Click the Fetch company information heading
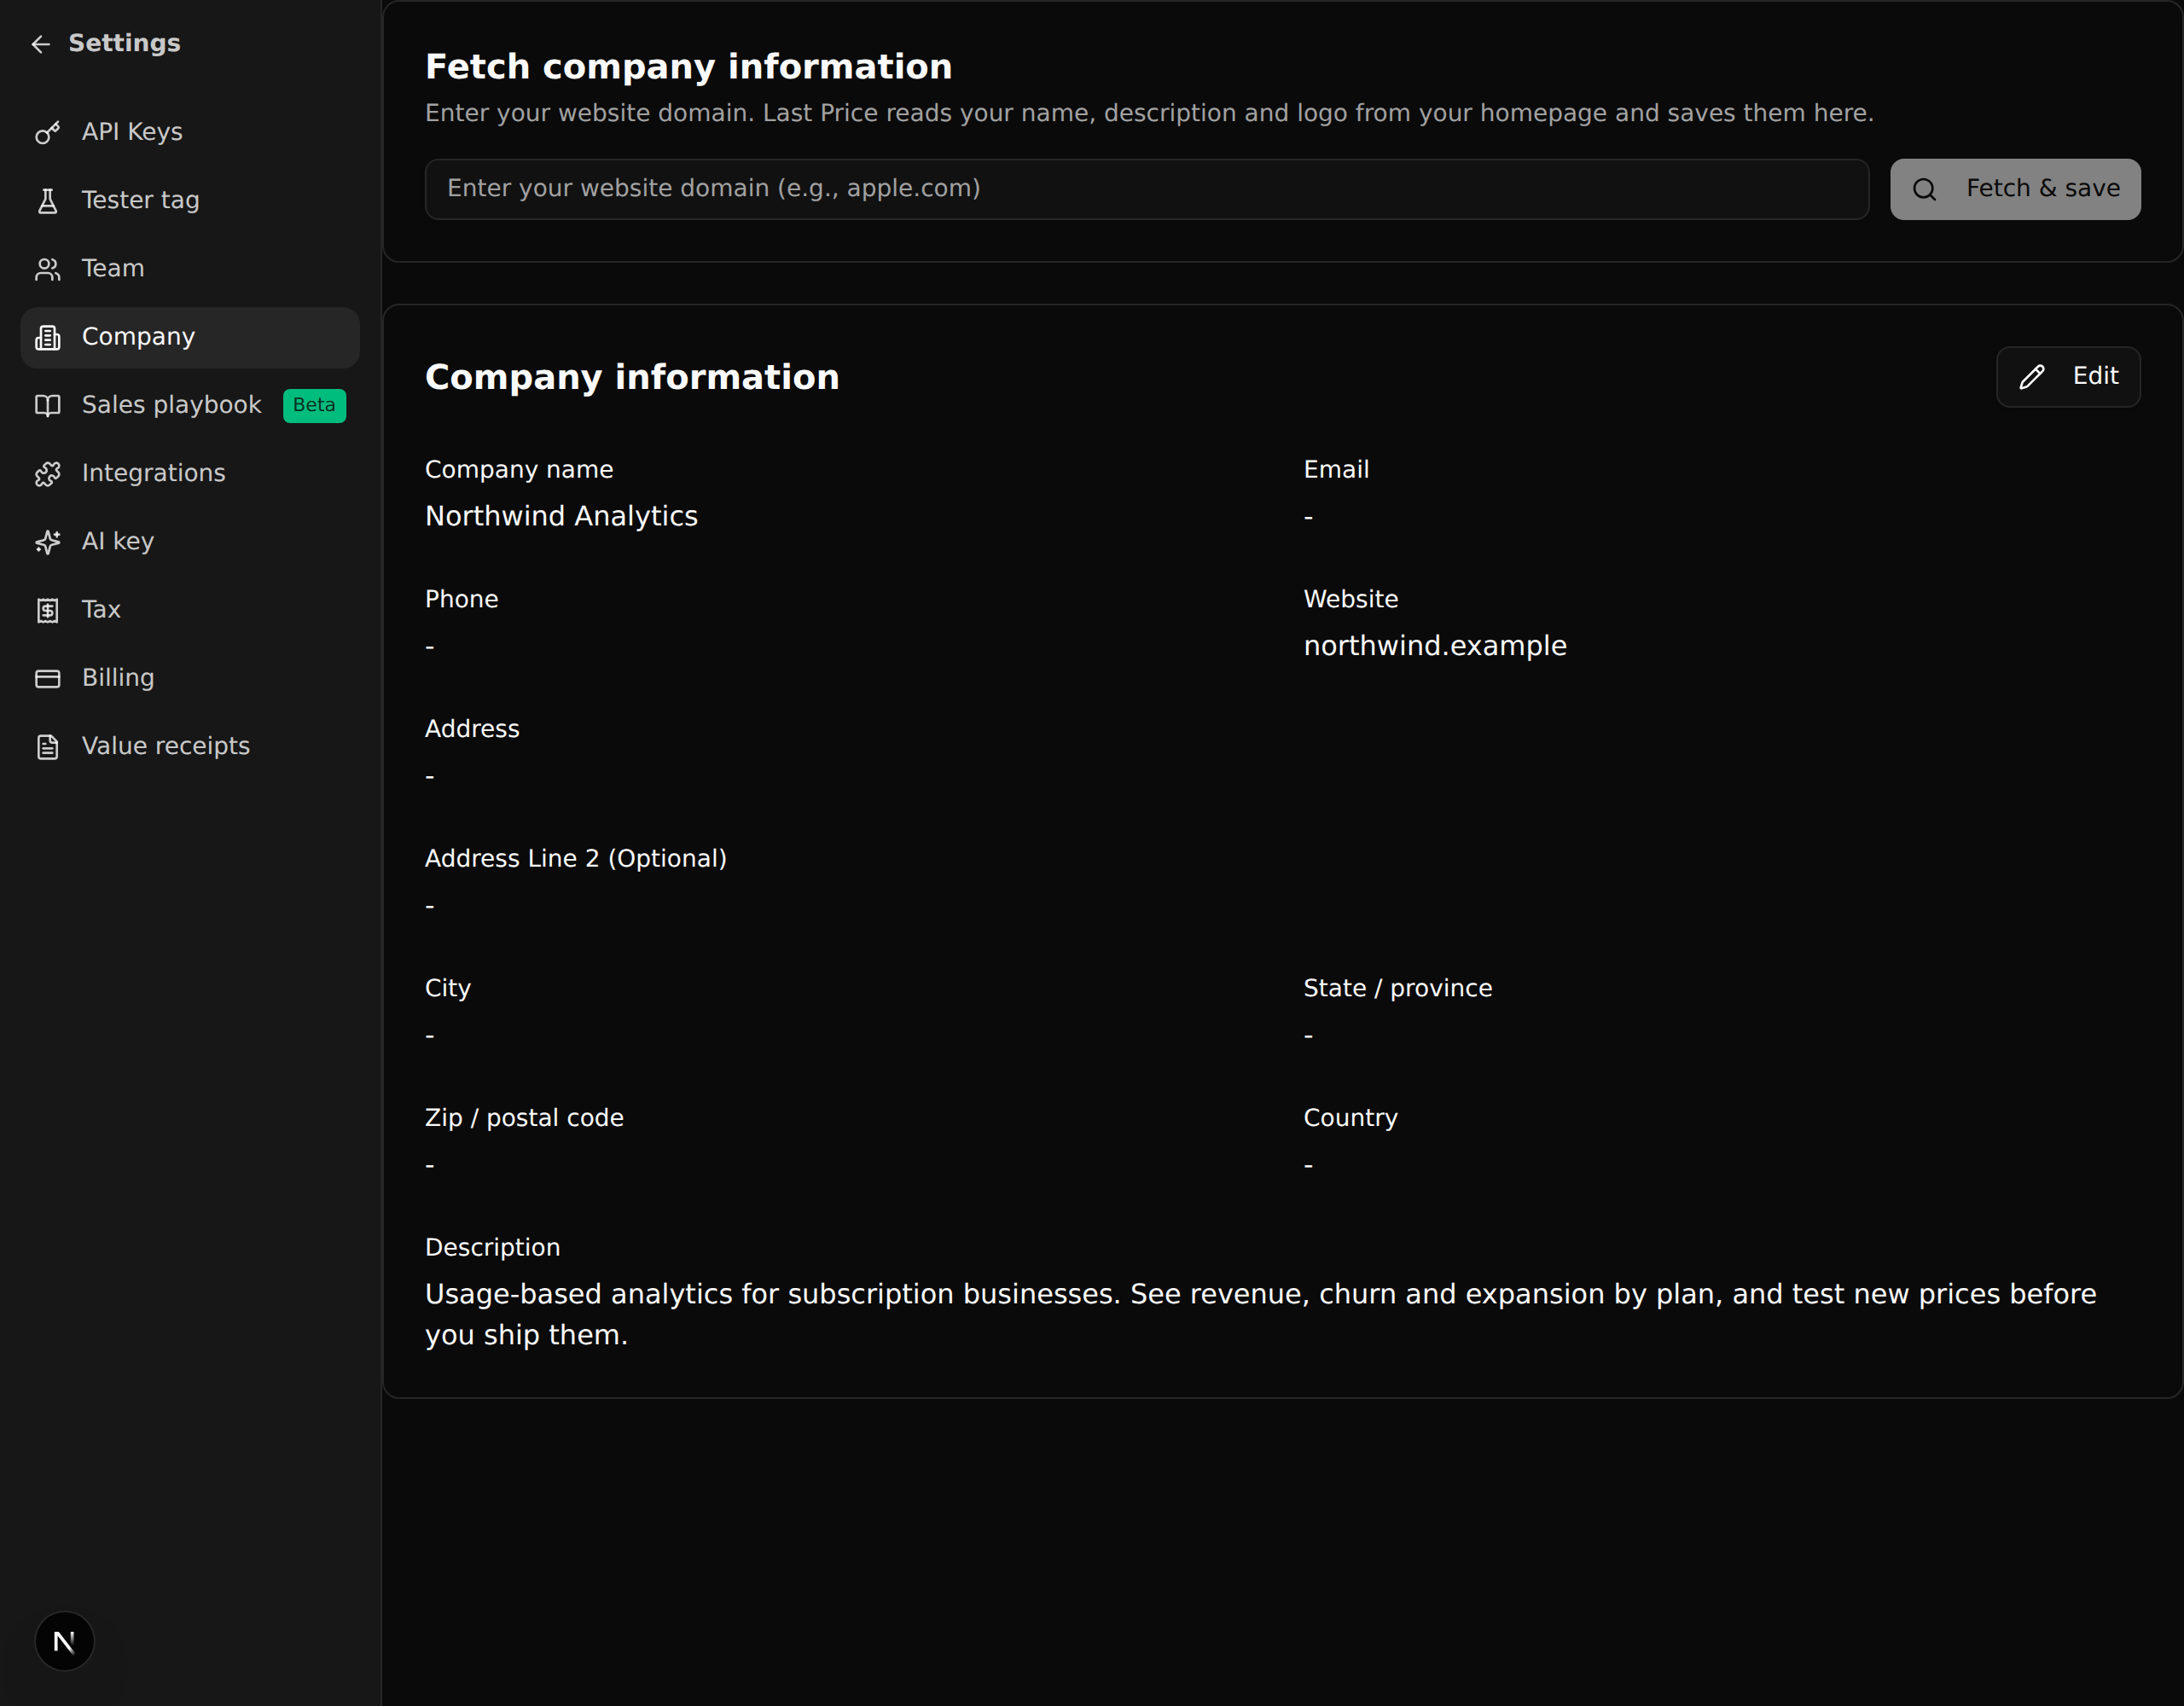2184x1706 pixels. pos(688,67)
